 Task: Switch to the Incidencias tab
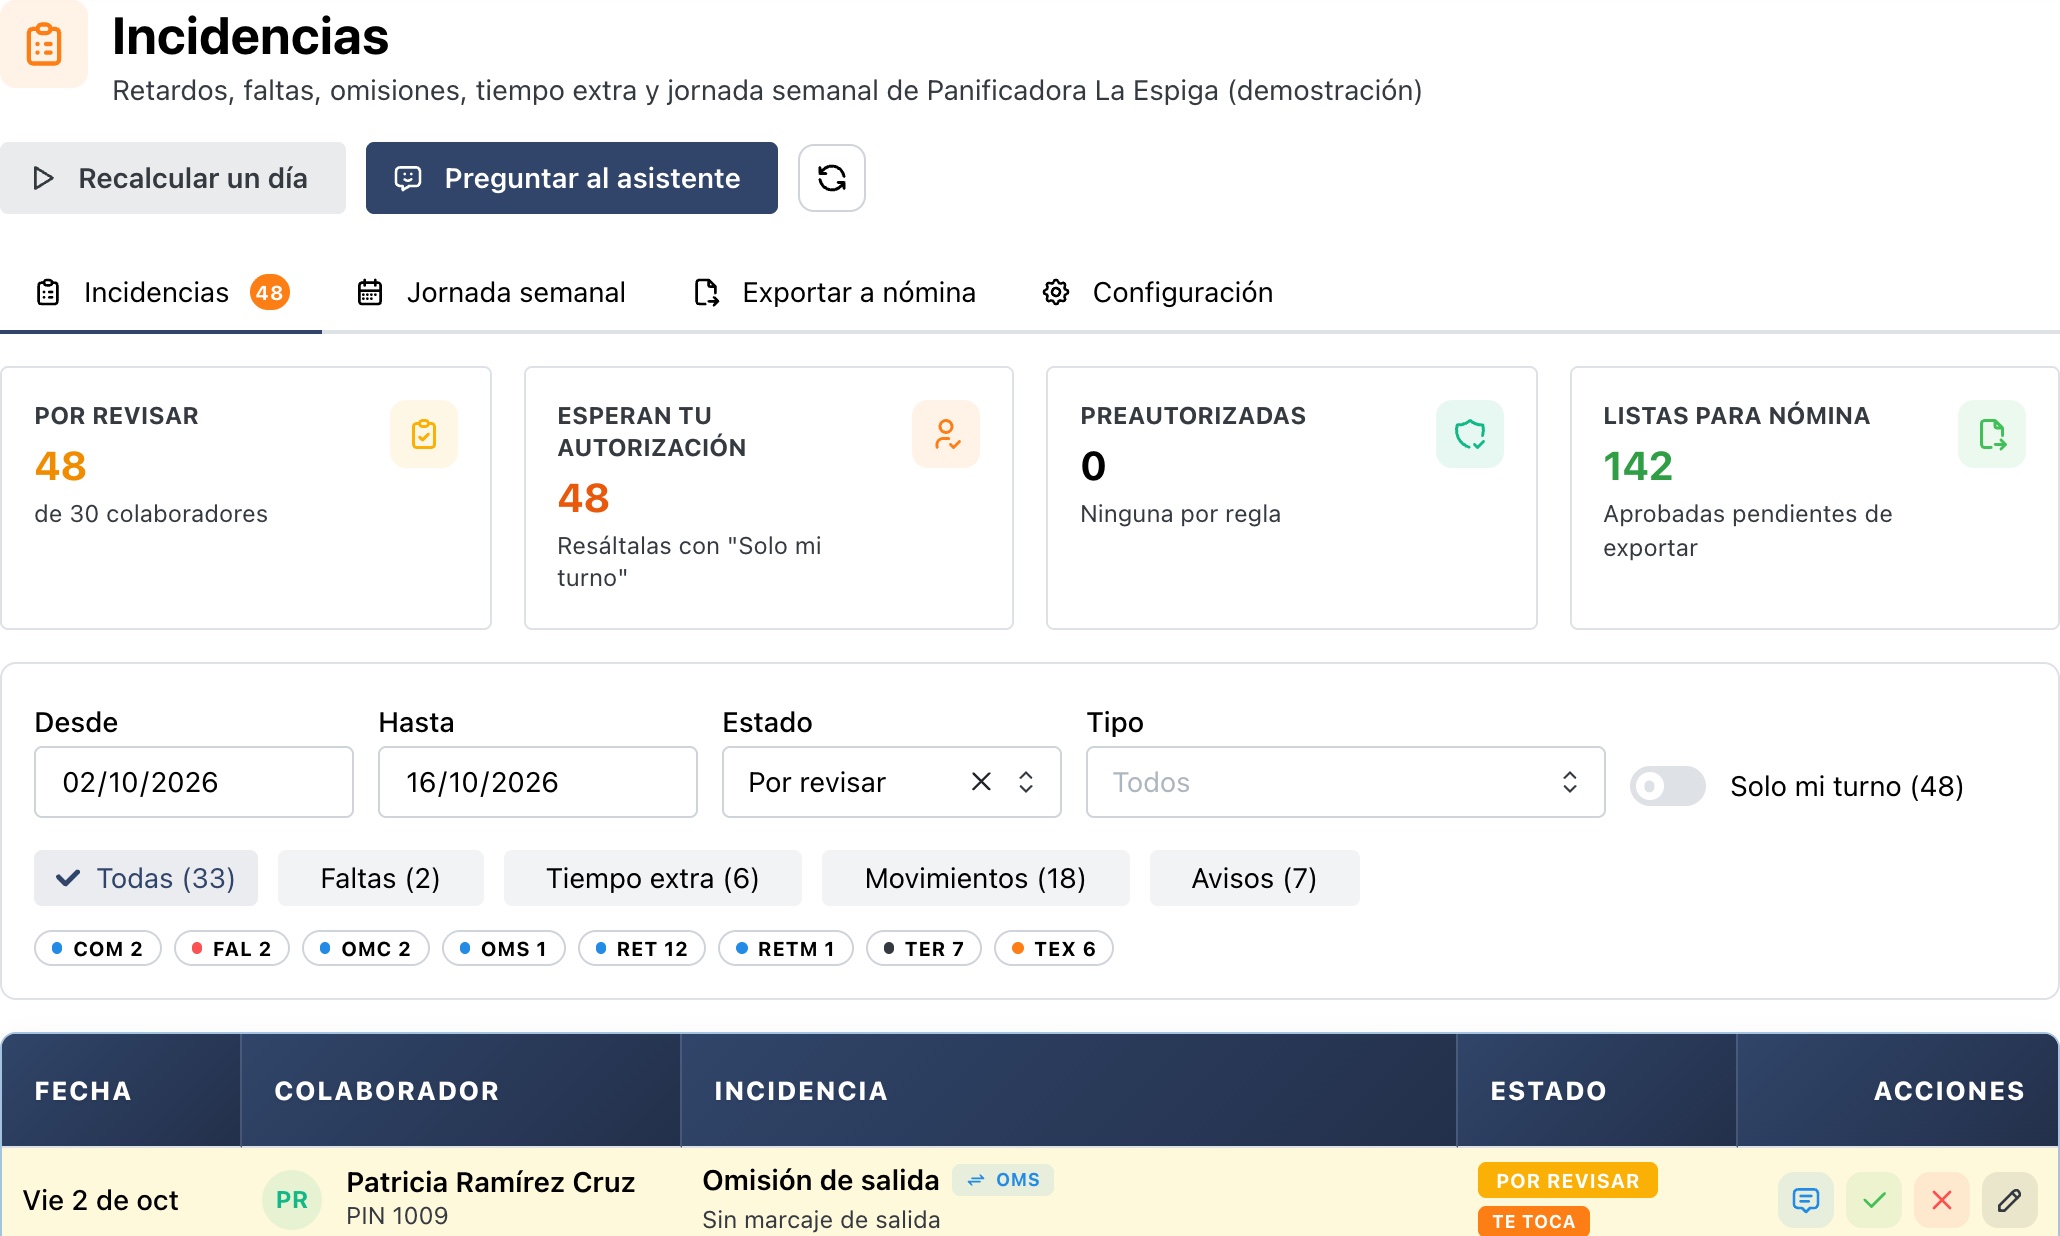pos(162,292)
